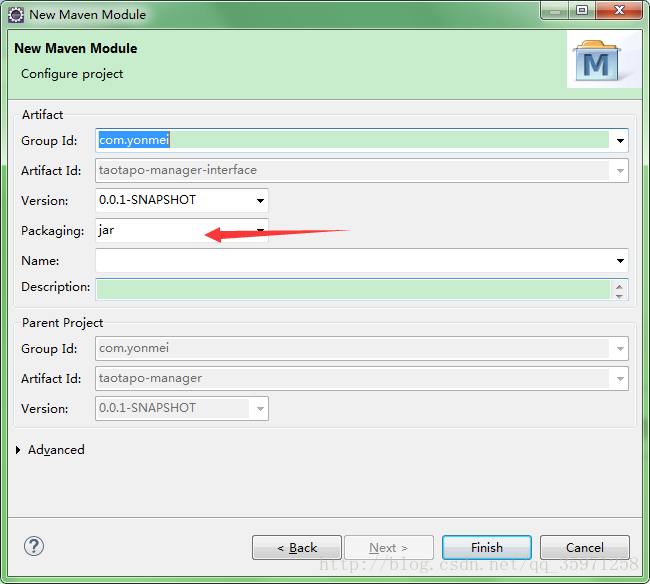Open the Parent Project Version dropdown arrow
Viewport: 650px width, 584px height.
260,409
